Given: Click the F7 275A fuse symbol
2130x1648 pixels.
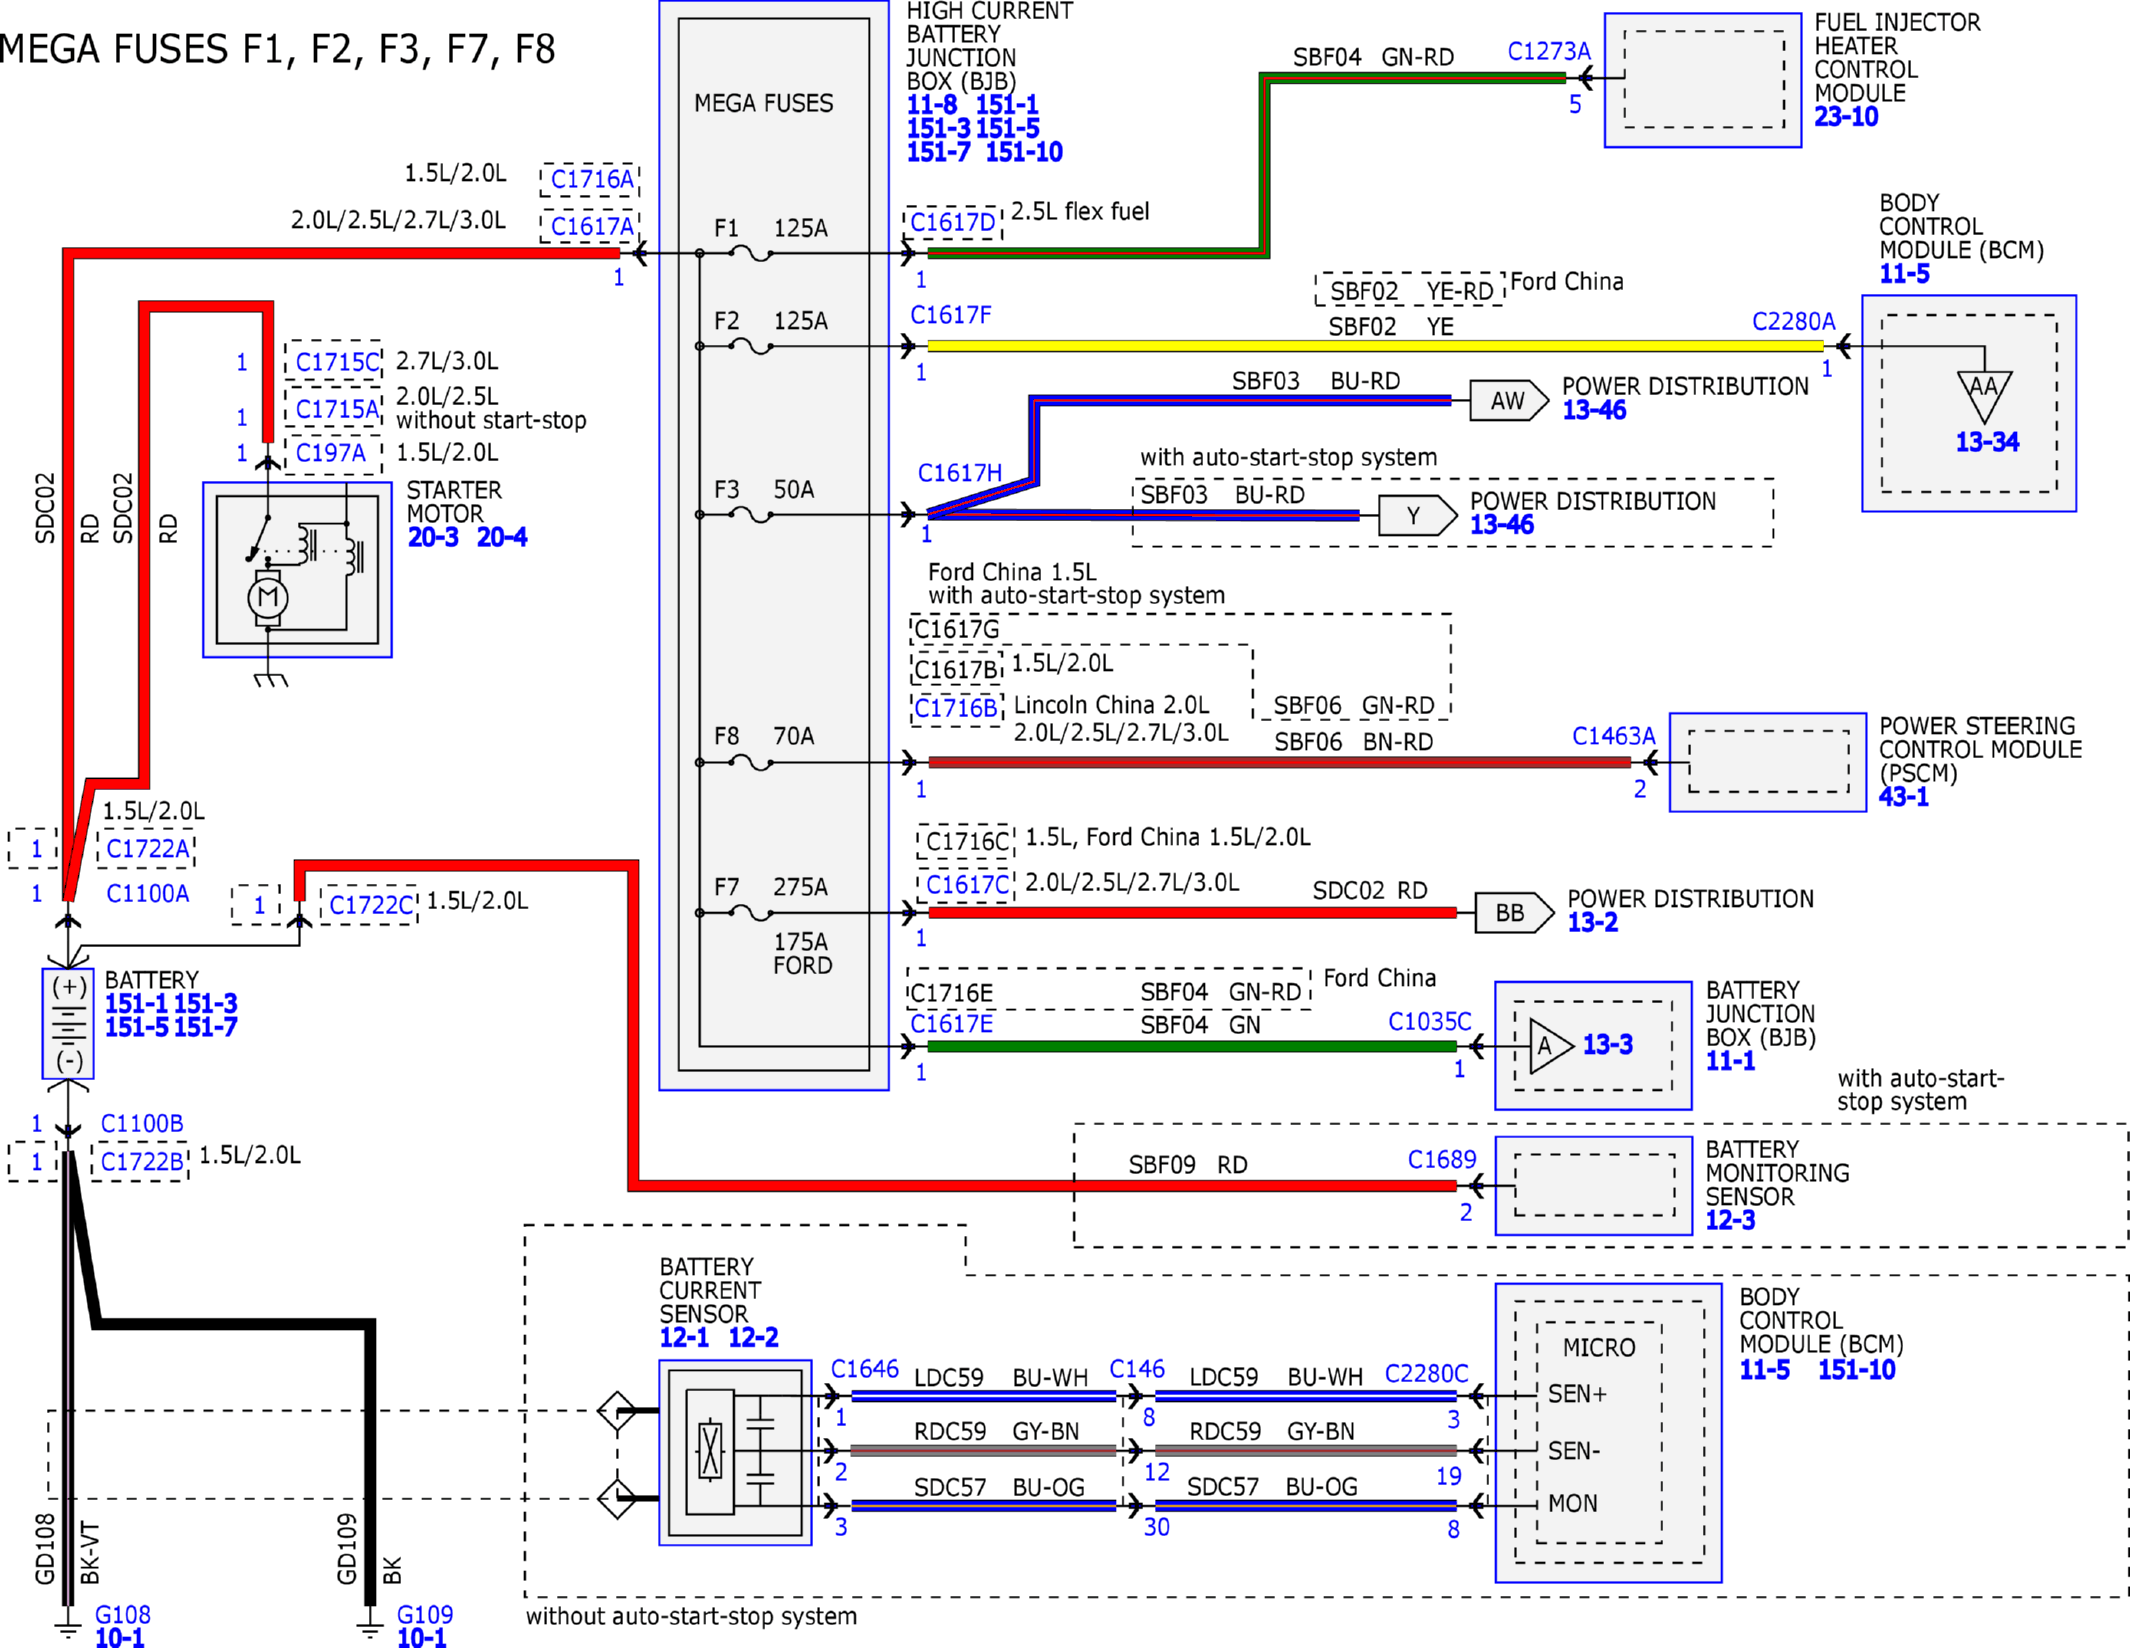Looking at the screenshot, I should click(x=751, y=912).
